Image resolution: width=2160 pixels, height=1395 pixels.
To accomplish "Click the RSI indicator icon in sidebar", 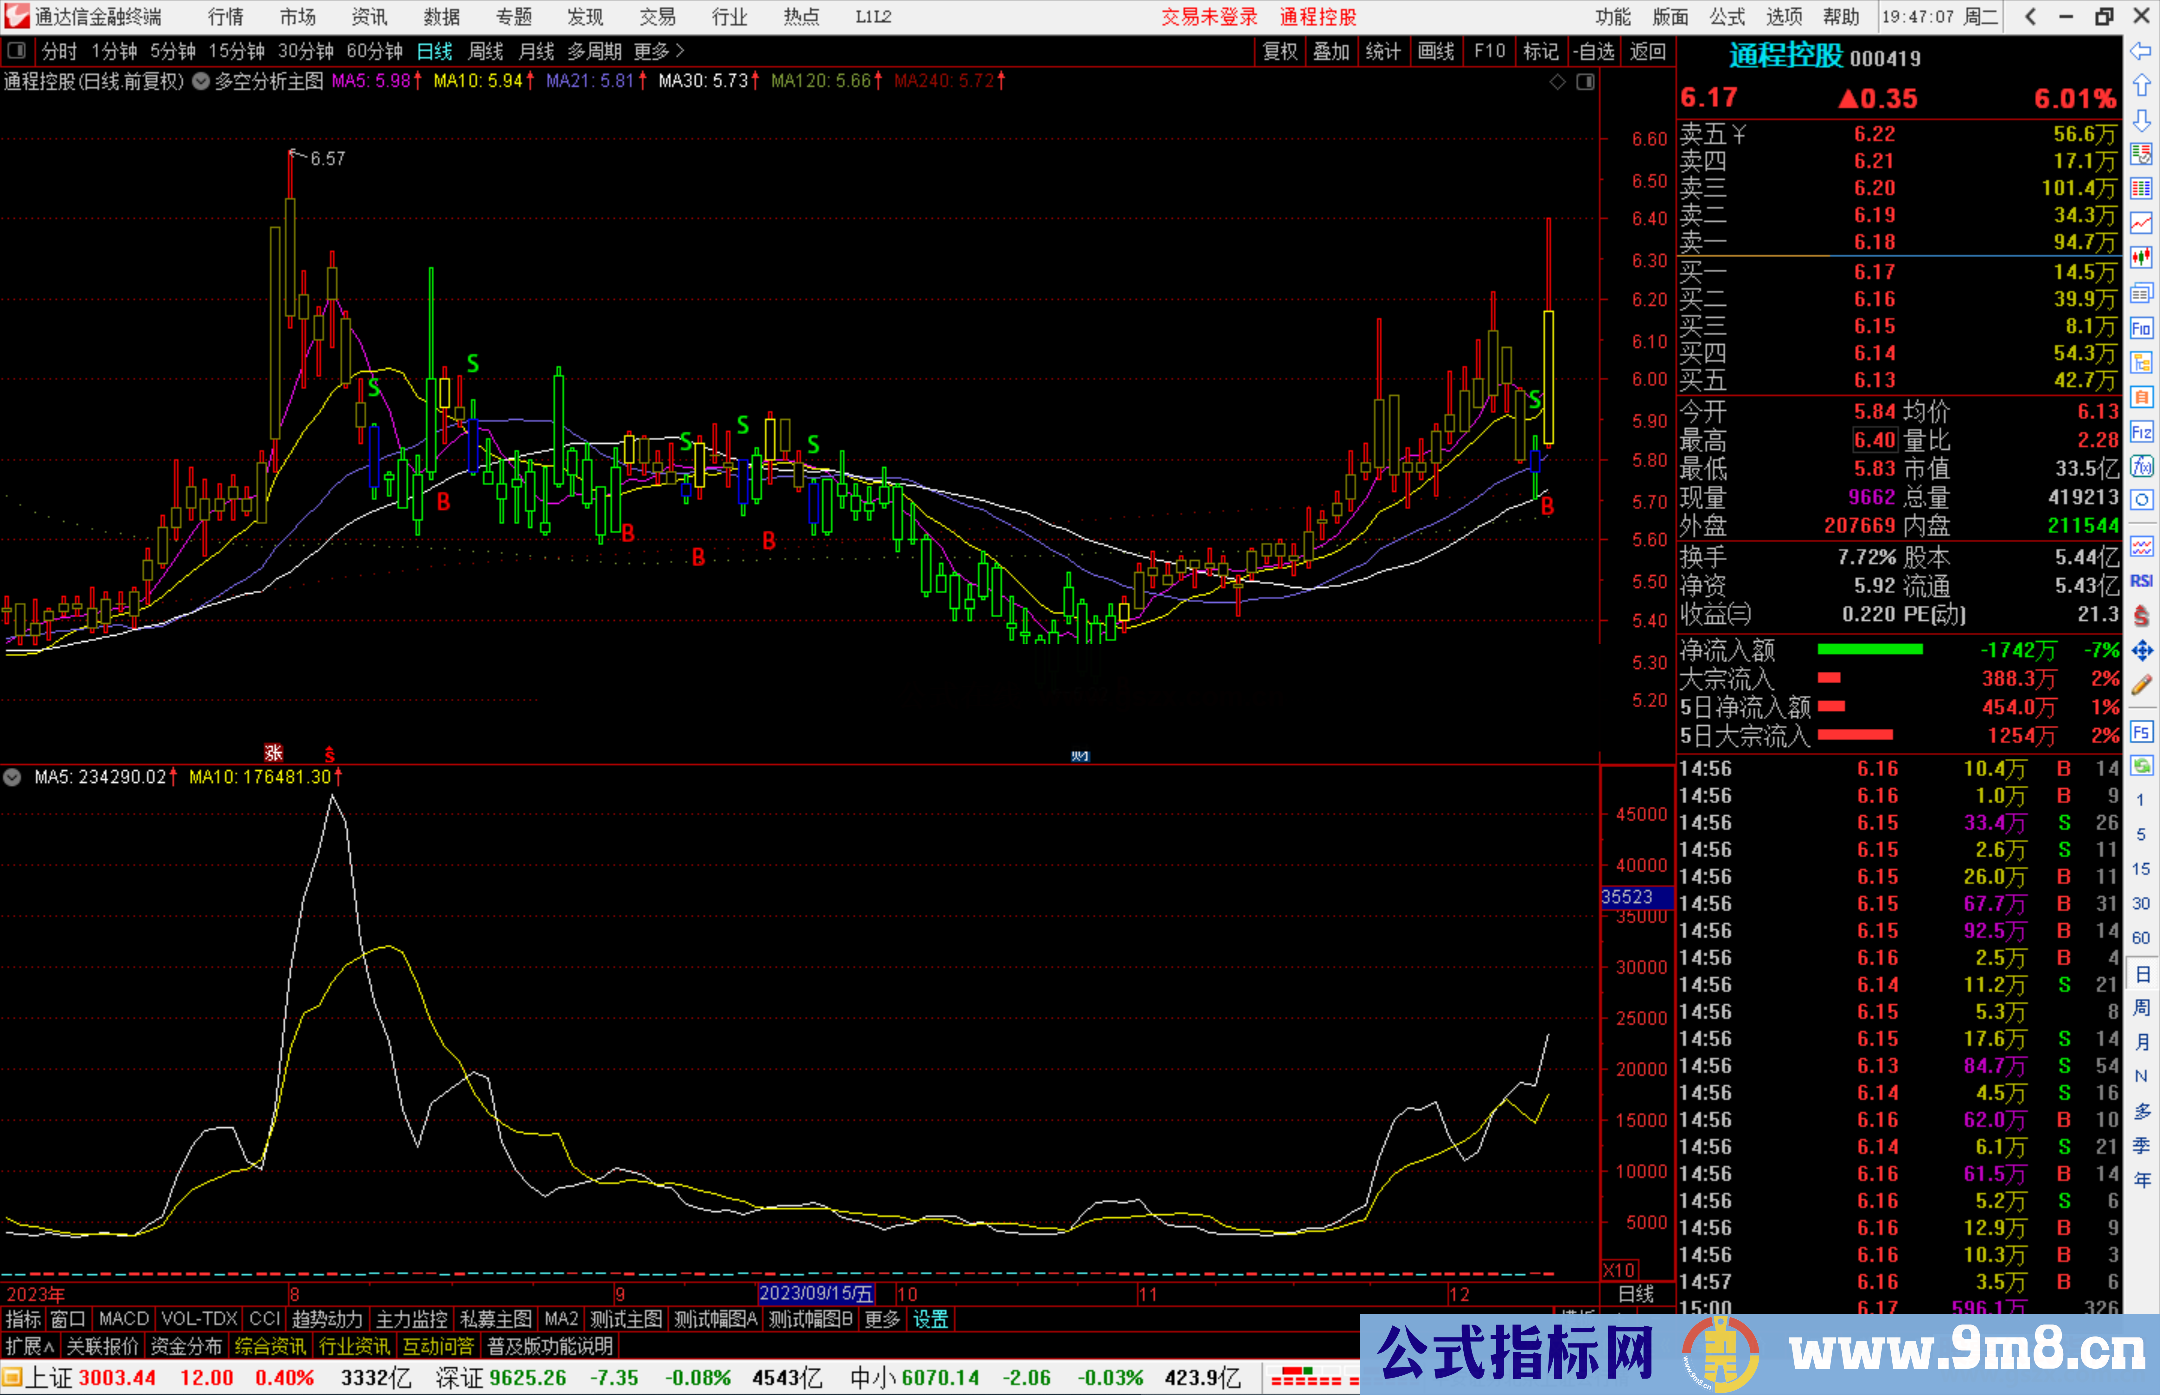I will tap(2141, 580).
